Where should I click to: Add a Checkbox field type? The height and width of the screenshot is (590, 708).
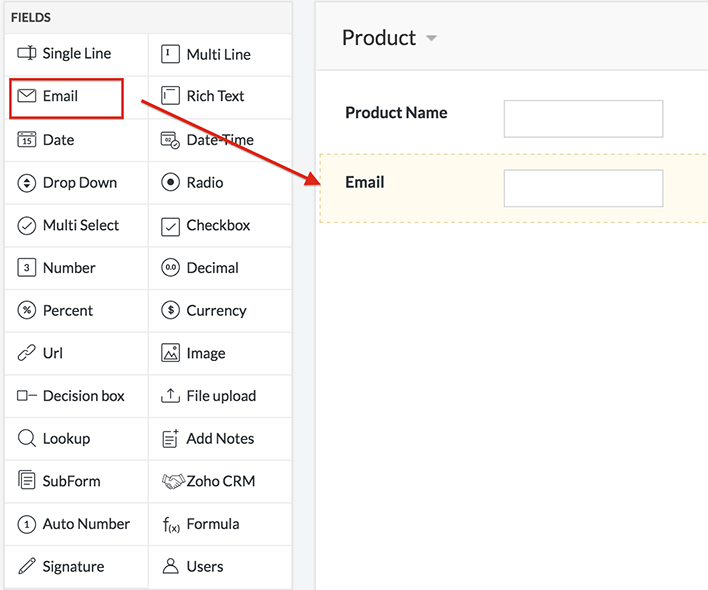217,226
